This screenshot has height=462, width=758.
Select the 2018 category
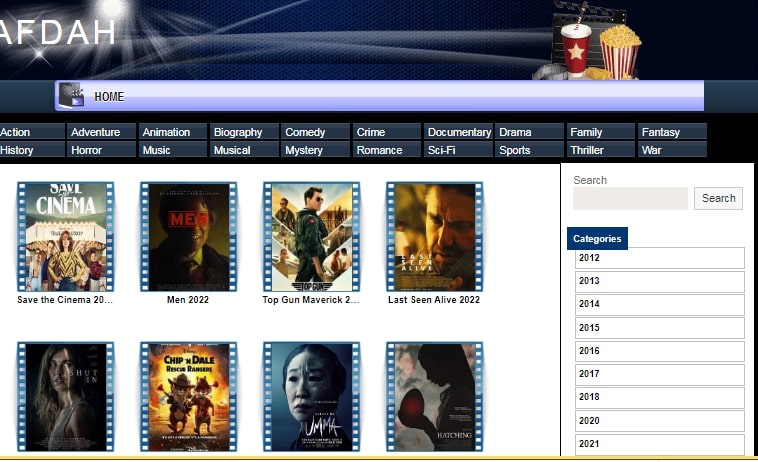click(660, 398)
